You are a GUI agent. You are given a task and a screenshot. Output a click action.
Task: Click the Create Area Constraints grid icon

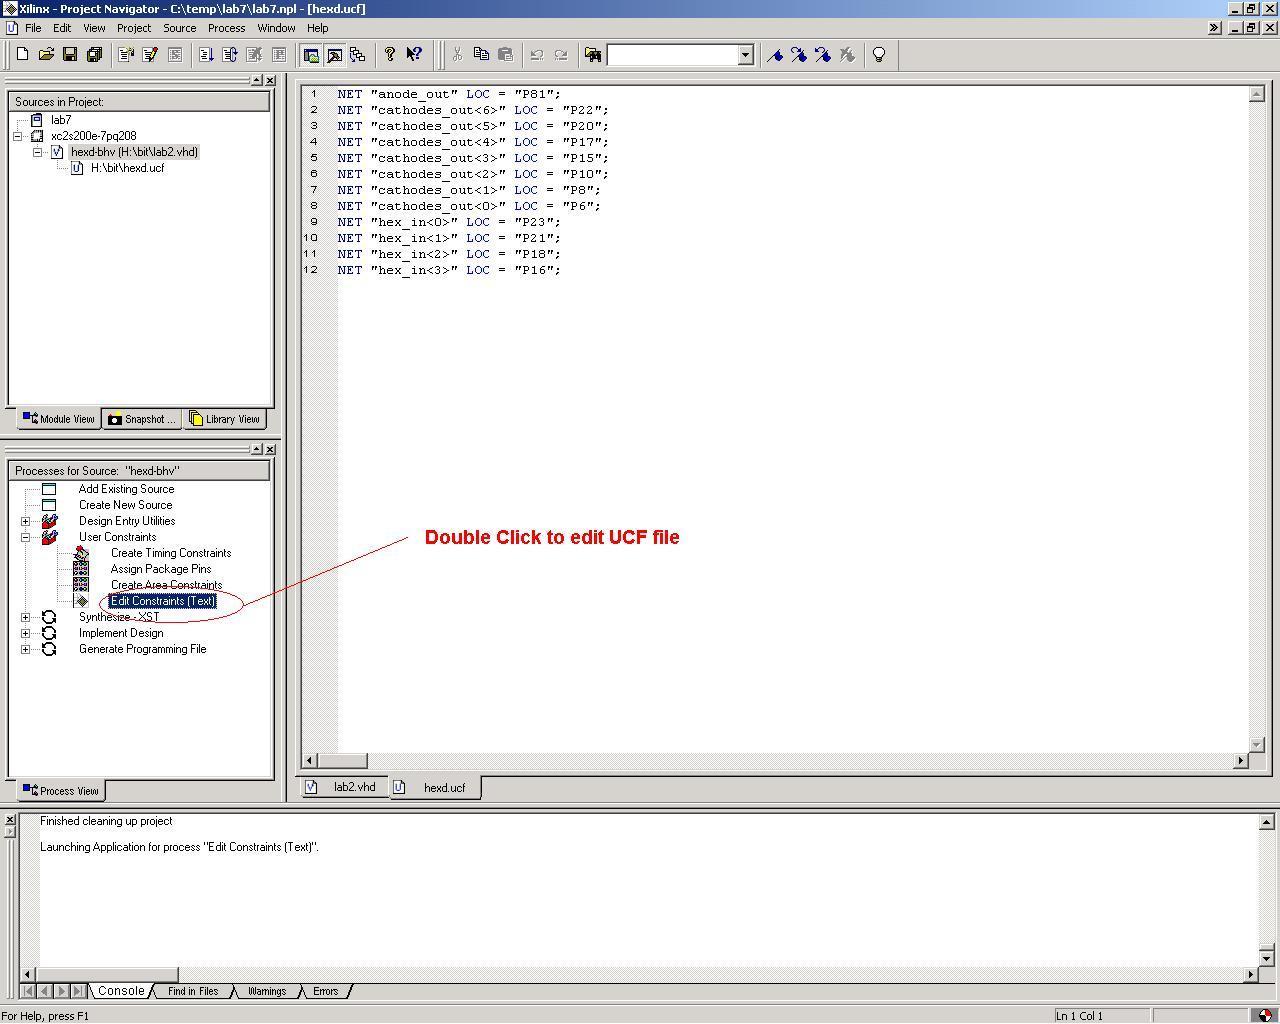[81, 585]
